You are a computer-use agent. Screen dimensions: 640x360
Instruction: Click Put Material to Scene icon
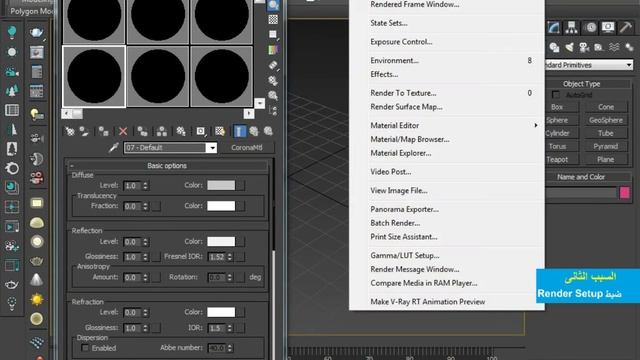point(84,131)
